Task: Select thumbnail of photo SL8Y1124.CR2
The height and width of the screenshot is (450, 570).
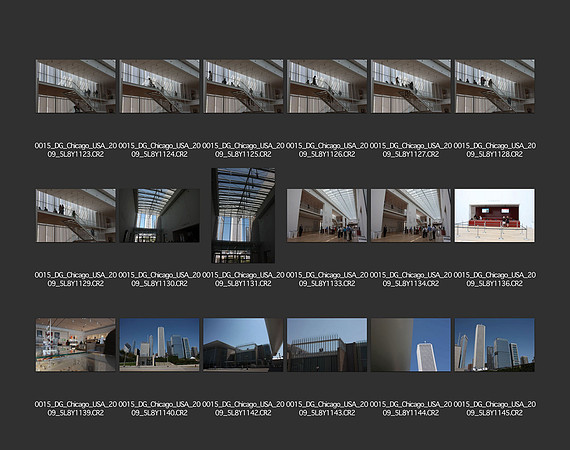Action: [160, 86]
